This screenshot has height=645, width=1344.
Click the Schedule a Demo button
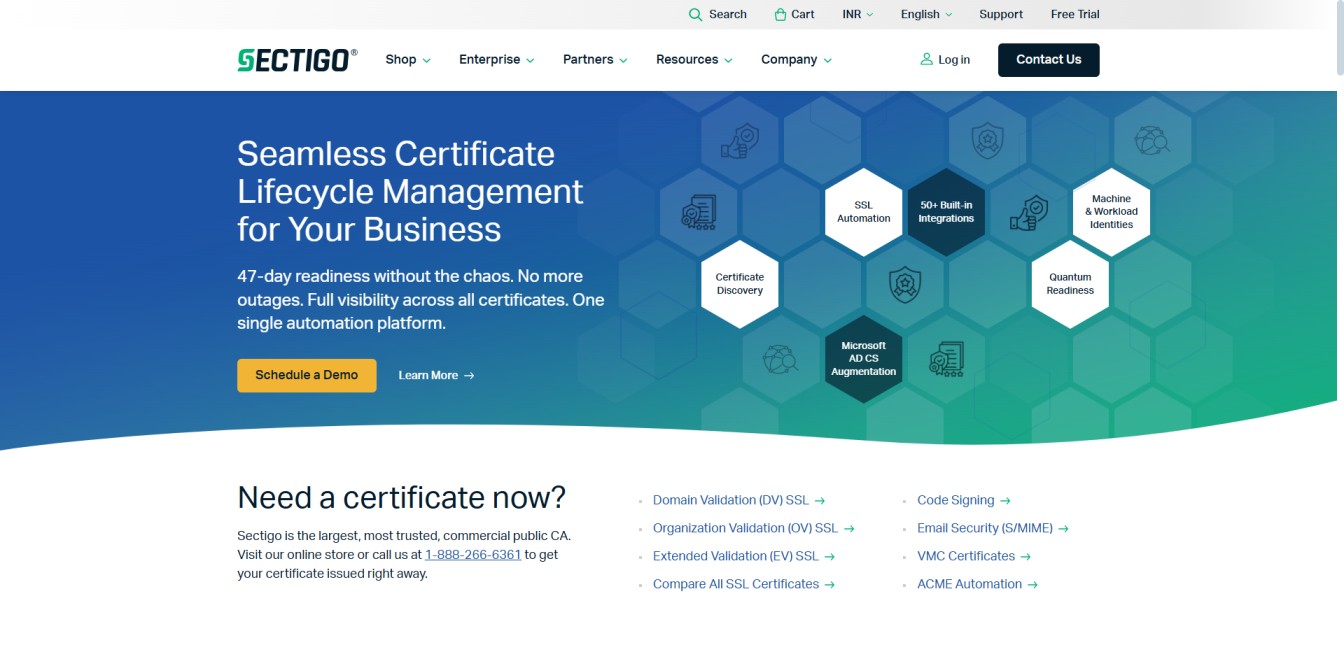306,375
